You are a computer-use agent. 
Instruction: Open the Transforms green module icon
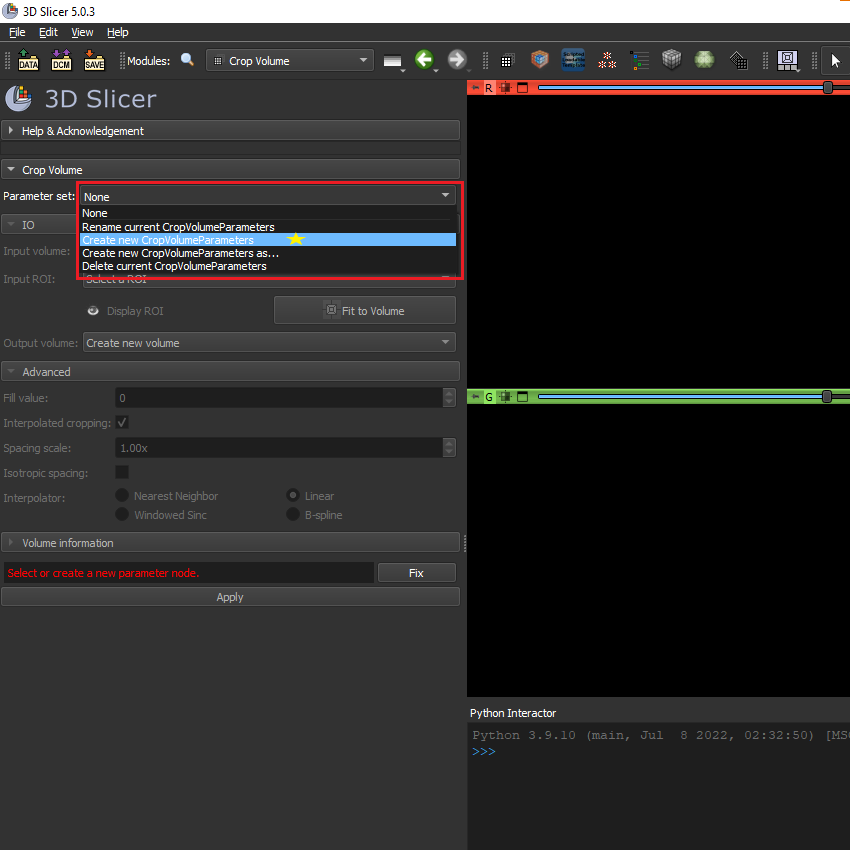[x=704, y=60]
